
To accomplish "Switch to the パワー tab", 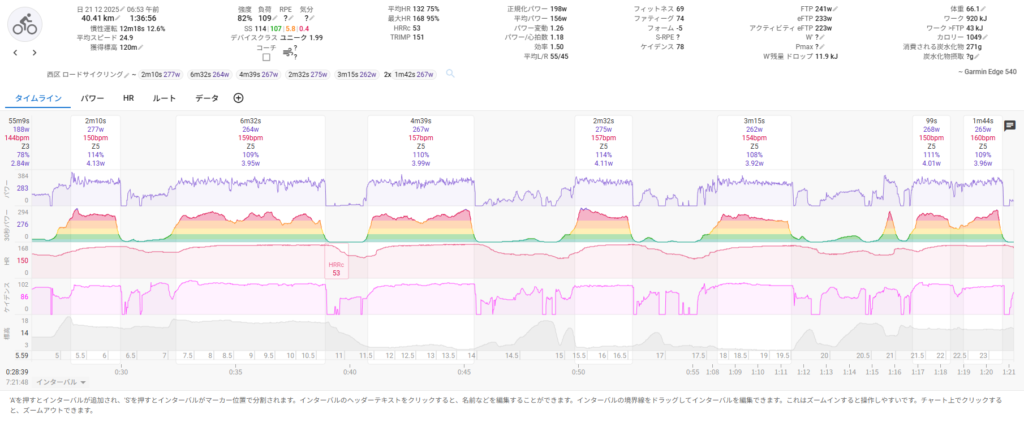I will pos(92,98).
